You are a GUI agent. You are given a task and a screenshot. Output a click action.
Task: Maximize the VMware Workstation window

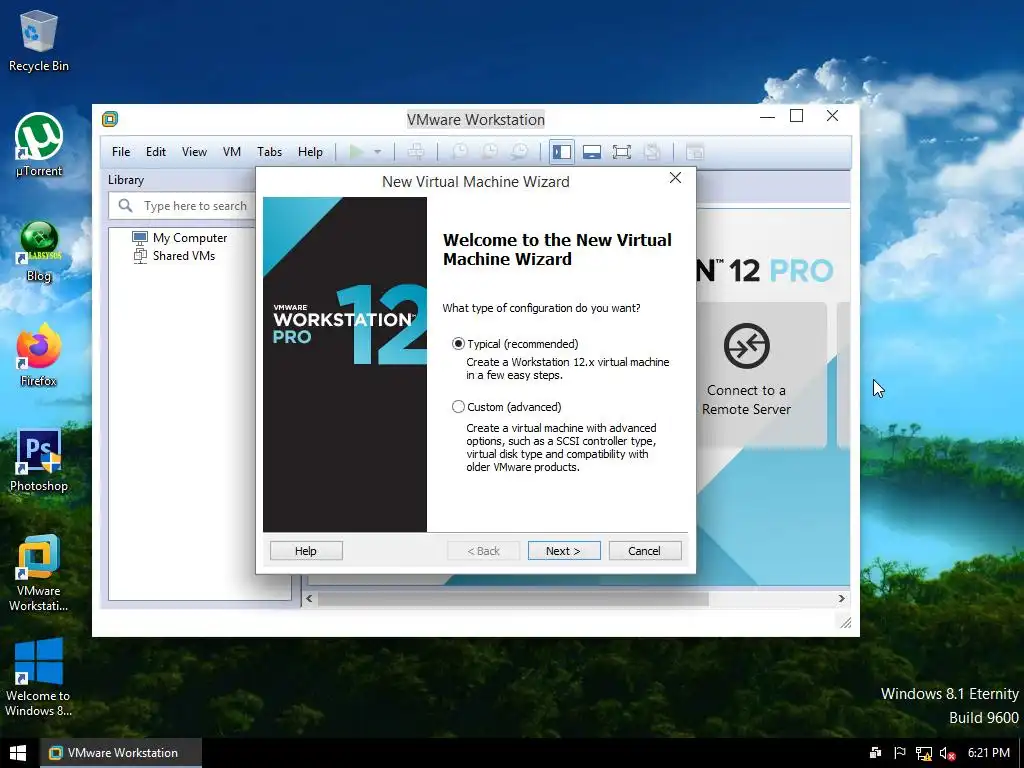point(797,116)
